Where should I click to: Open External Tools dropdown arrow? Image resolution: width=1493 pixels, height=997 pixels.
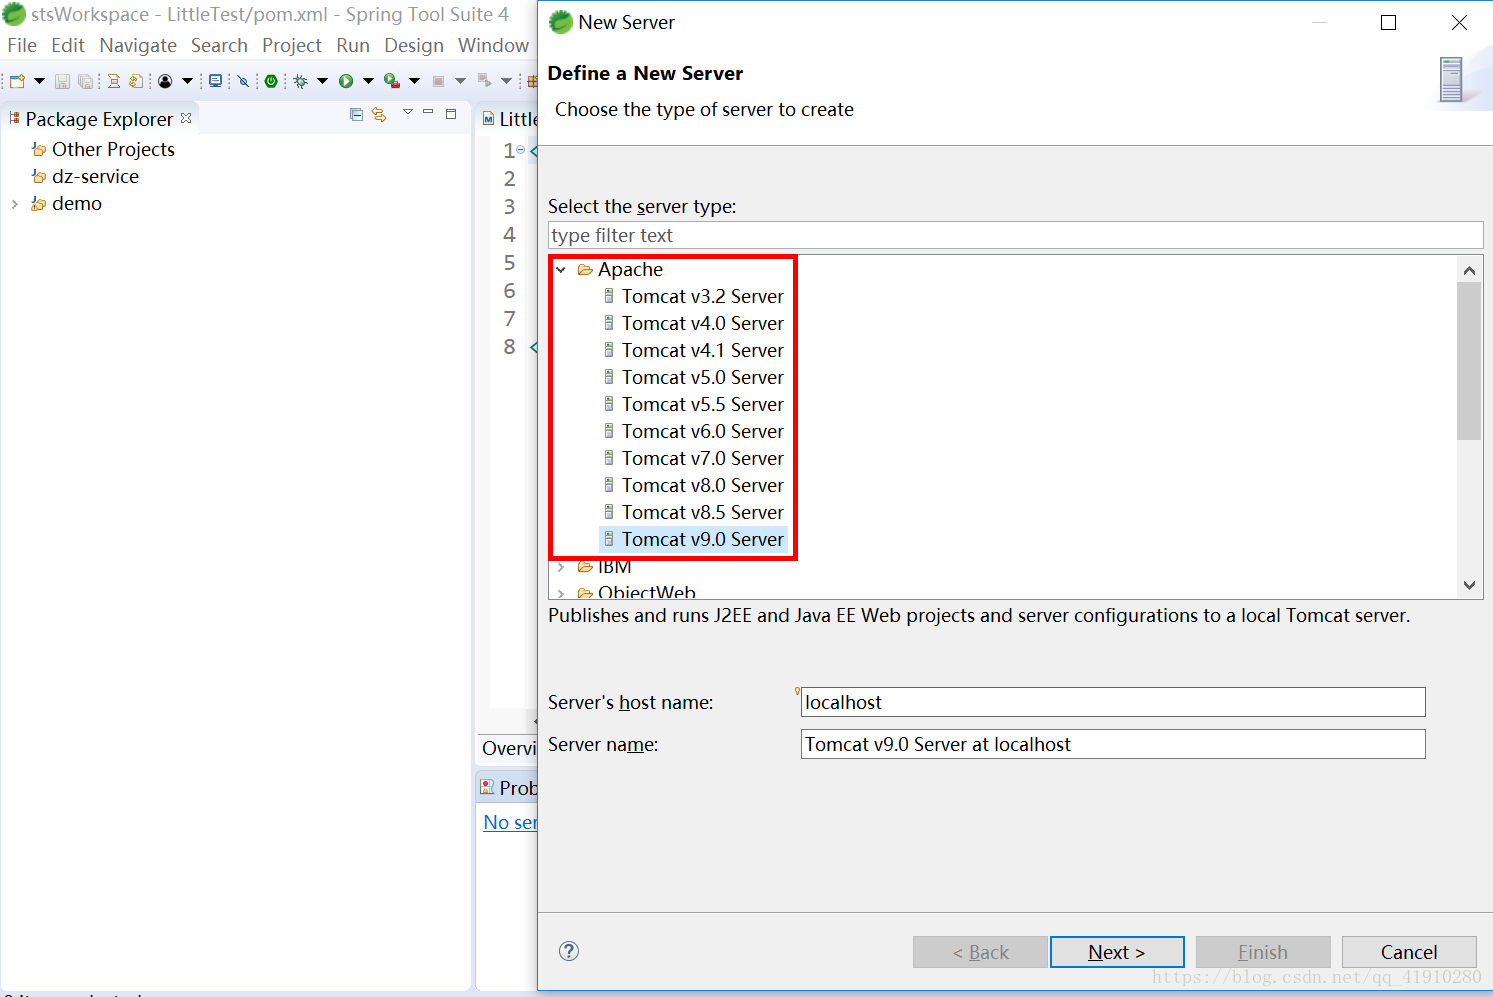tap(414, 81)
